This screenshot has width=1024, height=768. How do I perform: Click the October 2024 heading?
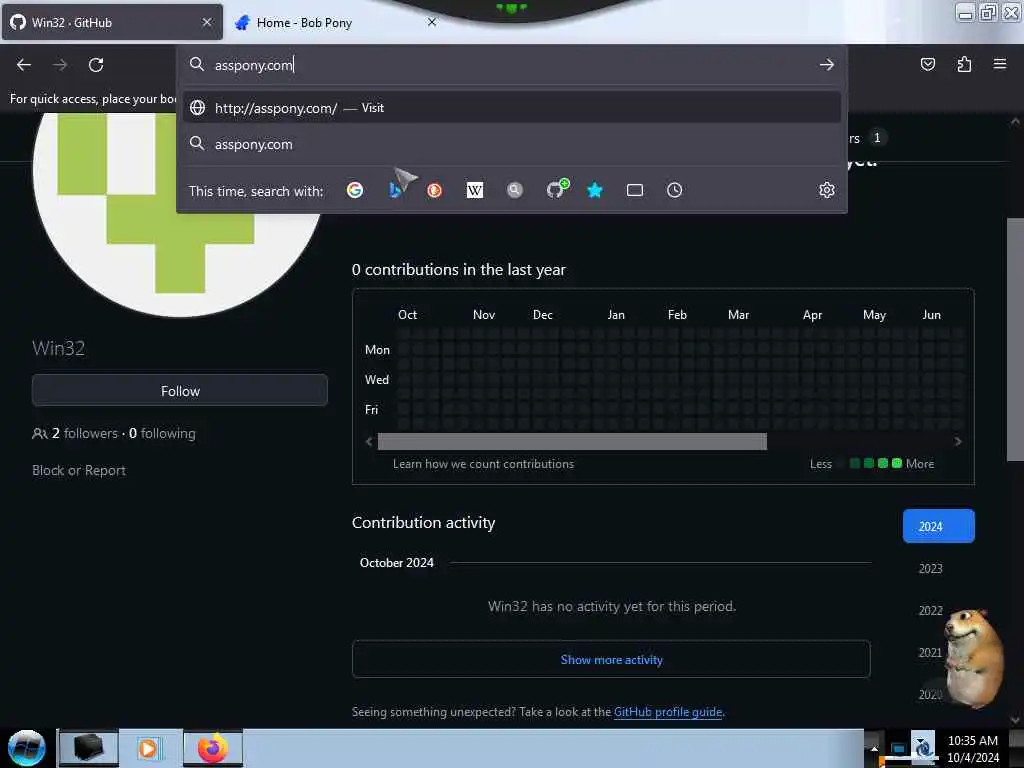pos(396,563)
